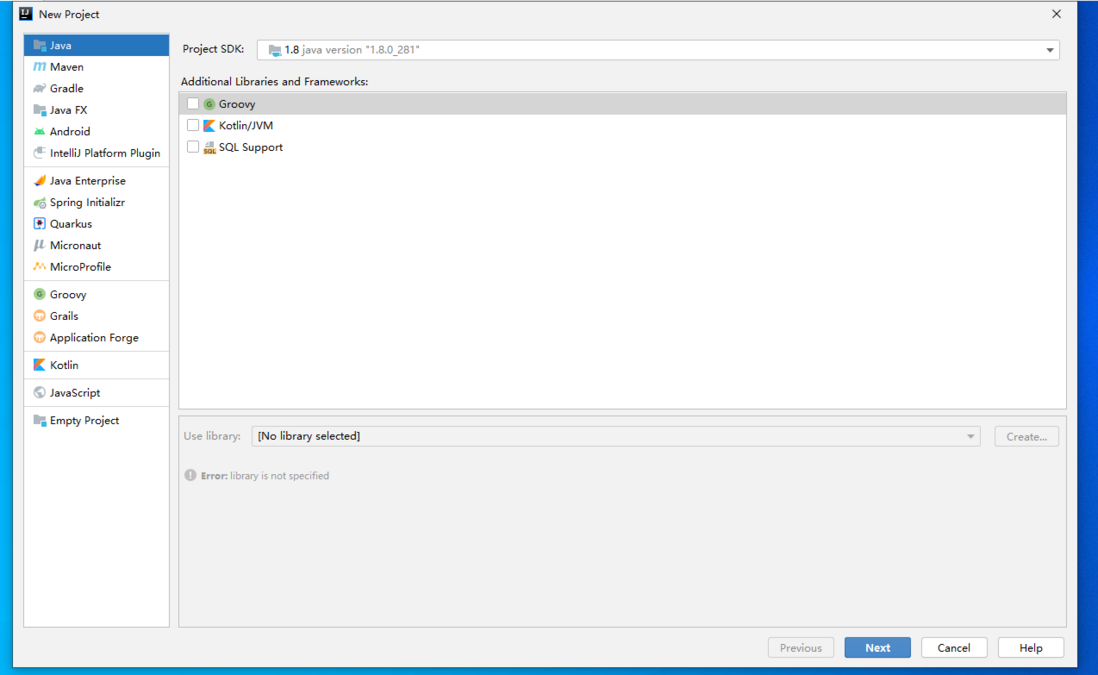
Task: Click the "Additional Libraries and Frameworks:" label
Action: coord(274,82)
